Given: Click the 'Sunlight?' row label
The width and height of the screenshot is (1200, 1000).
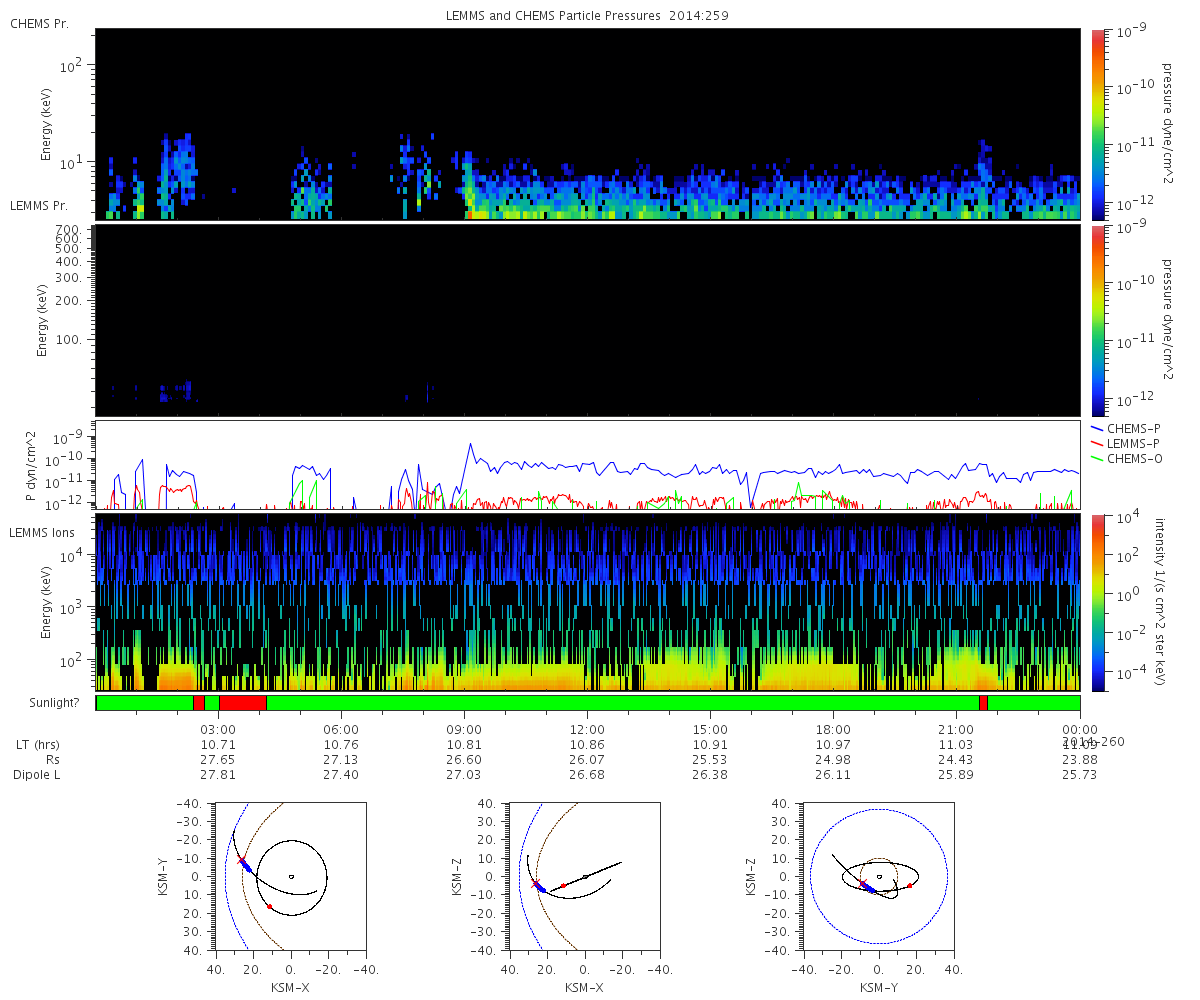Looking at the screenshot, I should [52, 703].
